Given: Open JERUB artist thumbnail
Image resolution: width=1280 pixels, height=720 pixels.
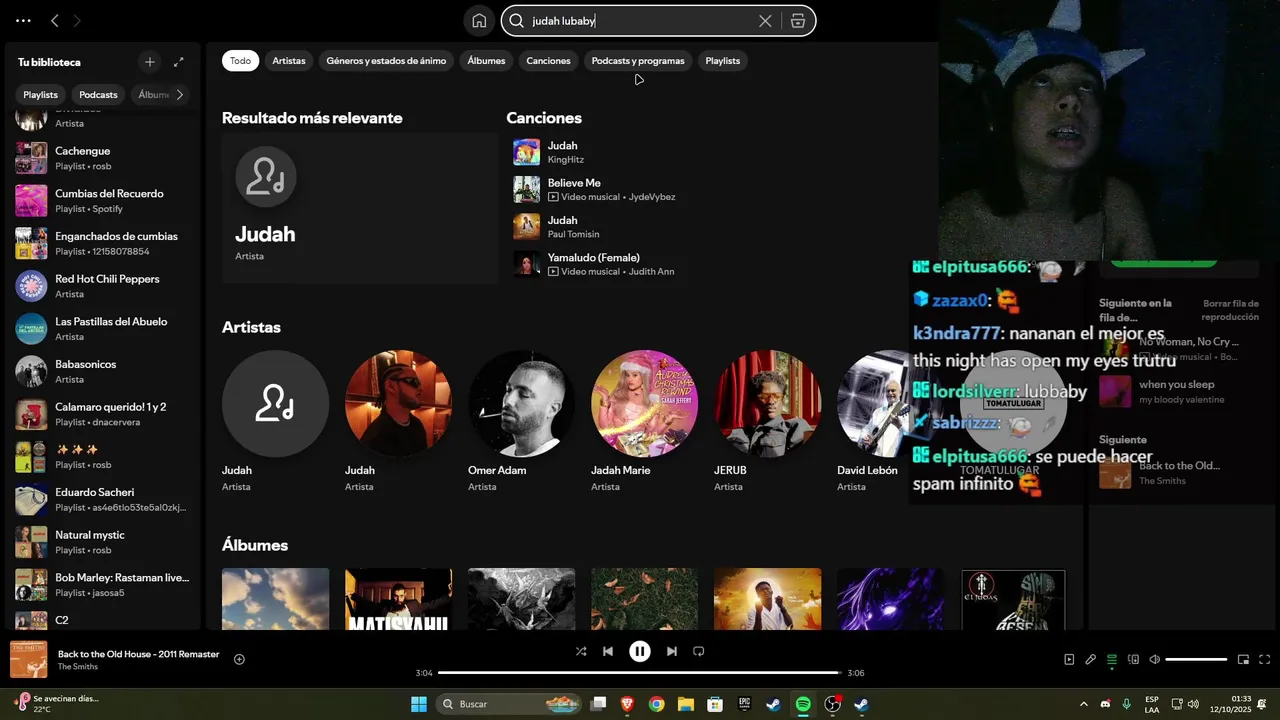Looking at the screenshot, I should point(767,403).
